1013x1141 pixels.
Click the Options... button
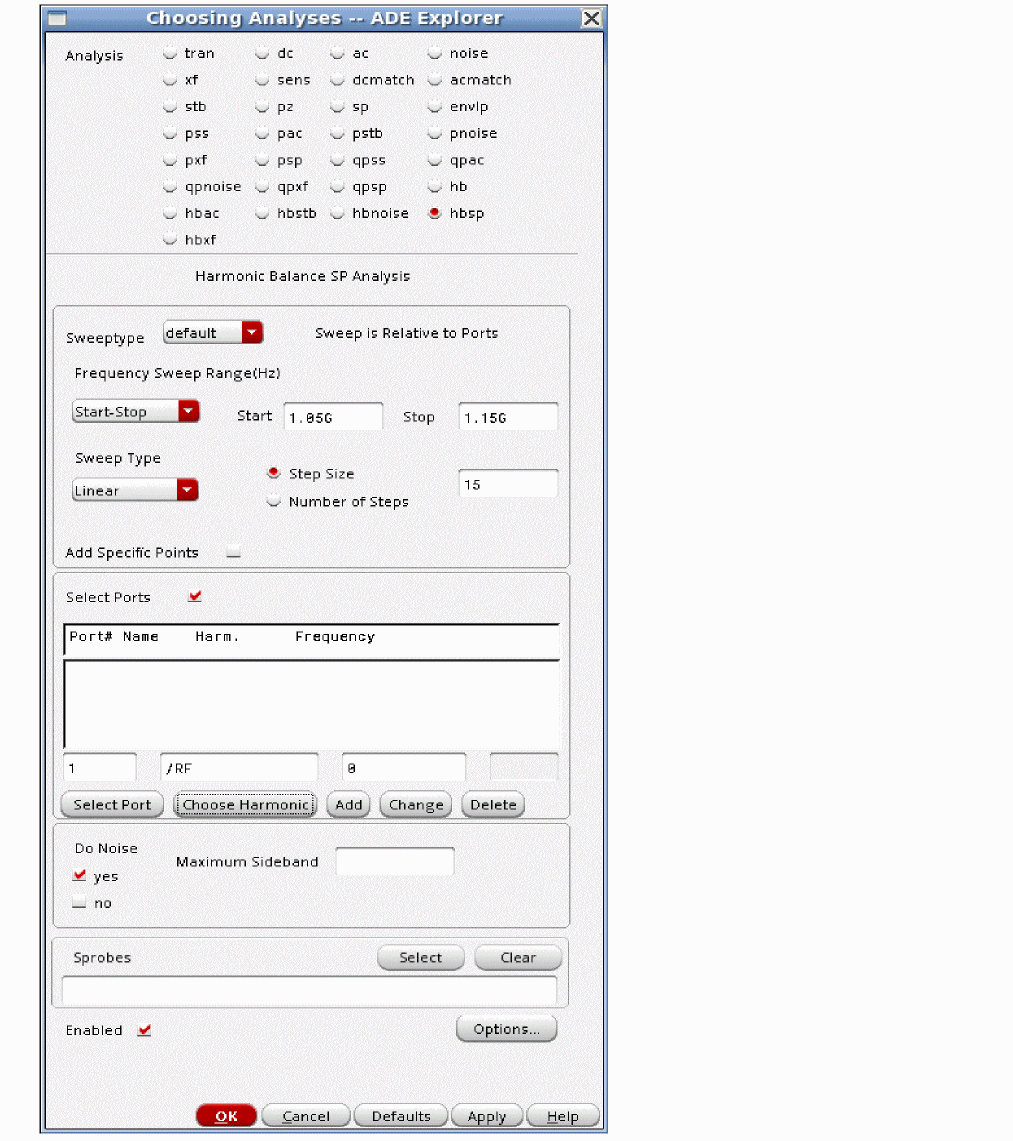[506, 1029]
